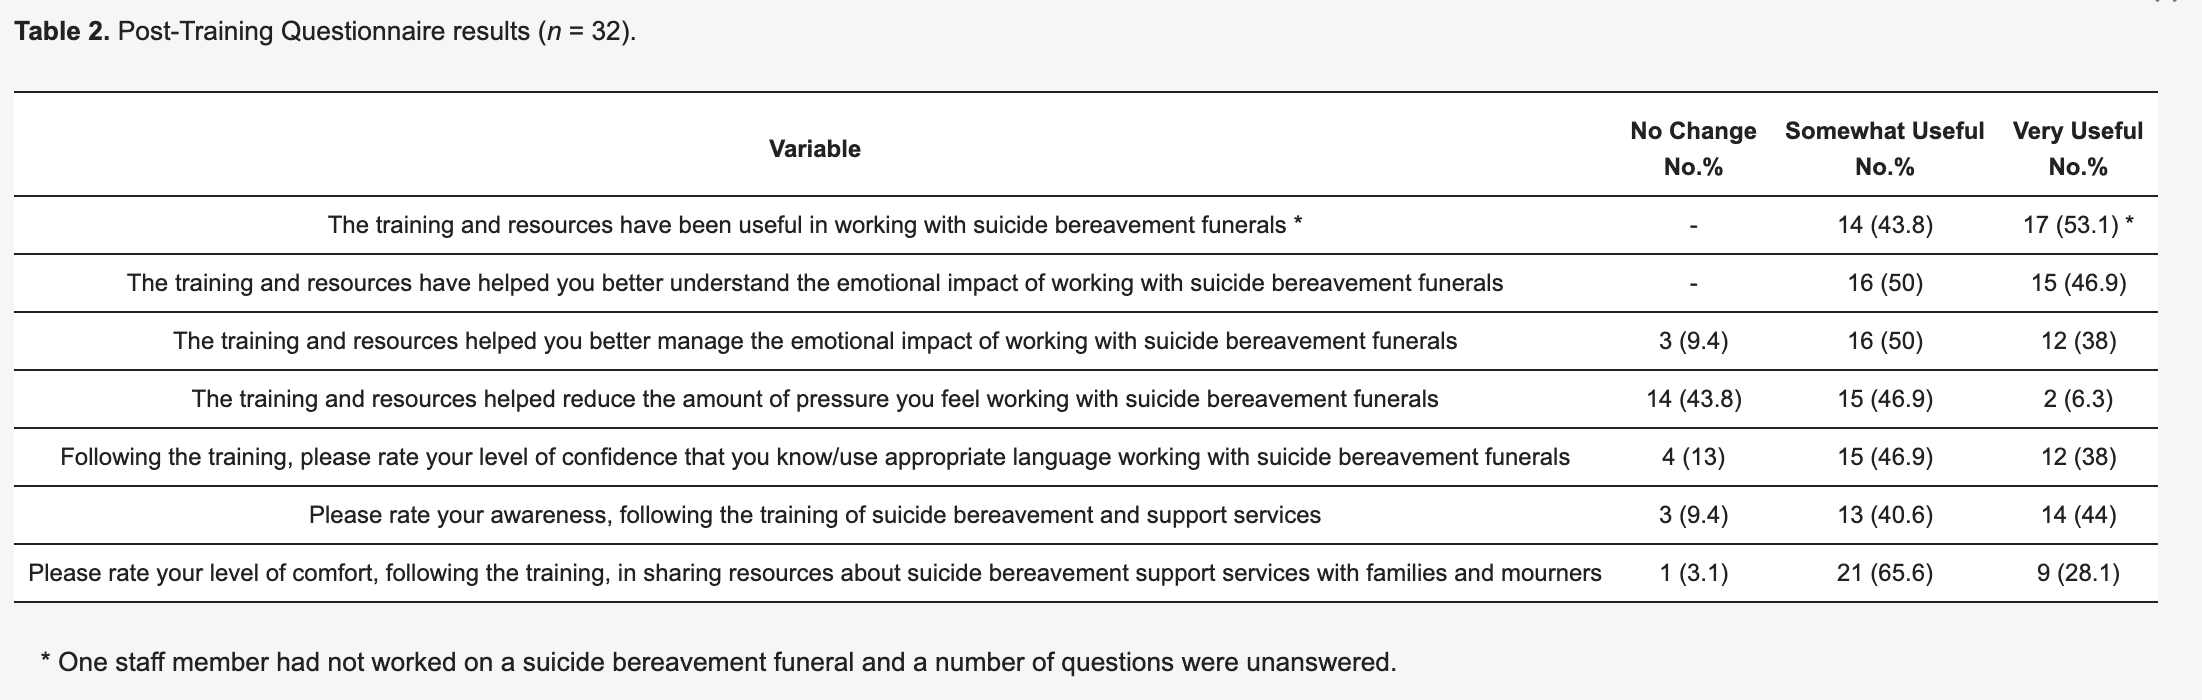
Task: Click the row about better managing emotional impact
Action: tap(1085, 341)
